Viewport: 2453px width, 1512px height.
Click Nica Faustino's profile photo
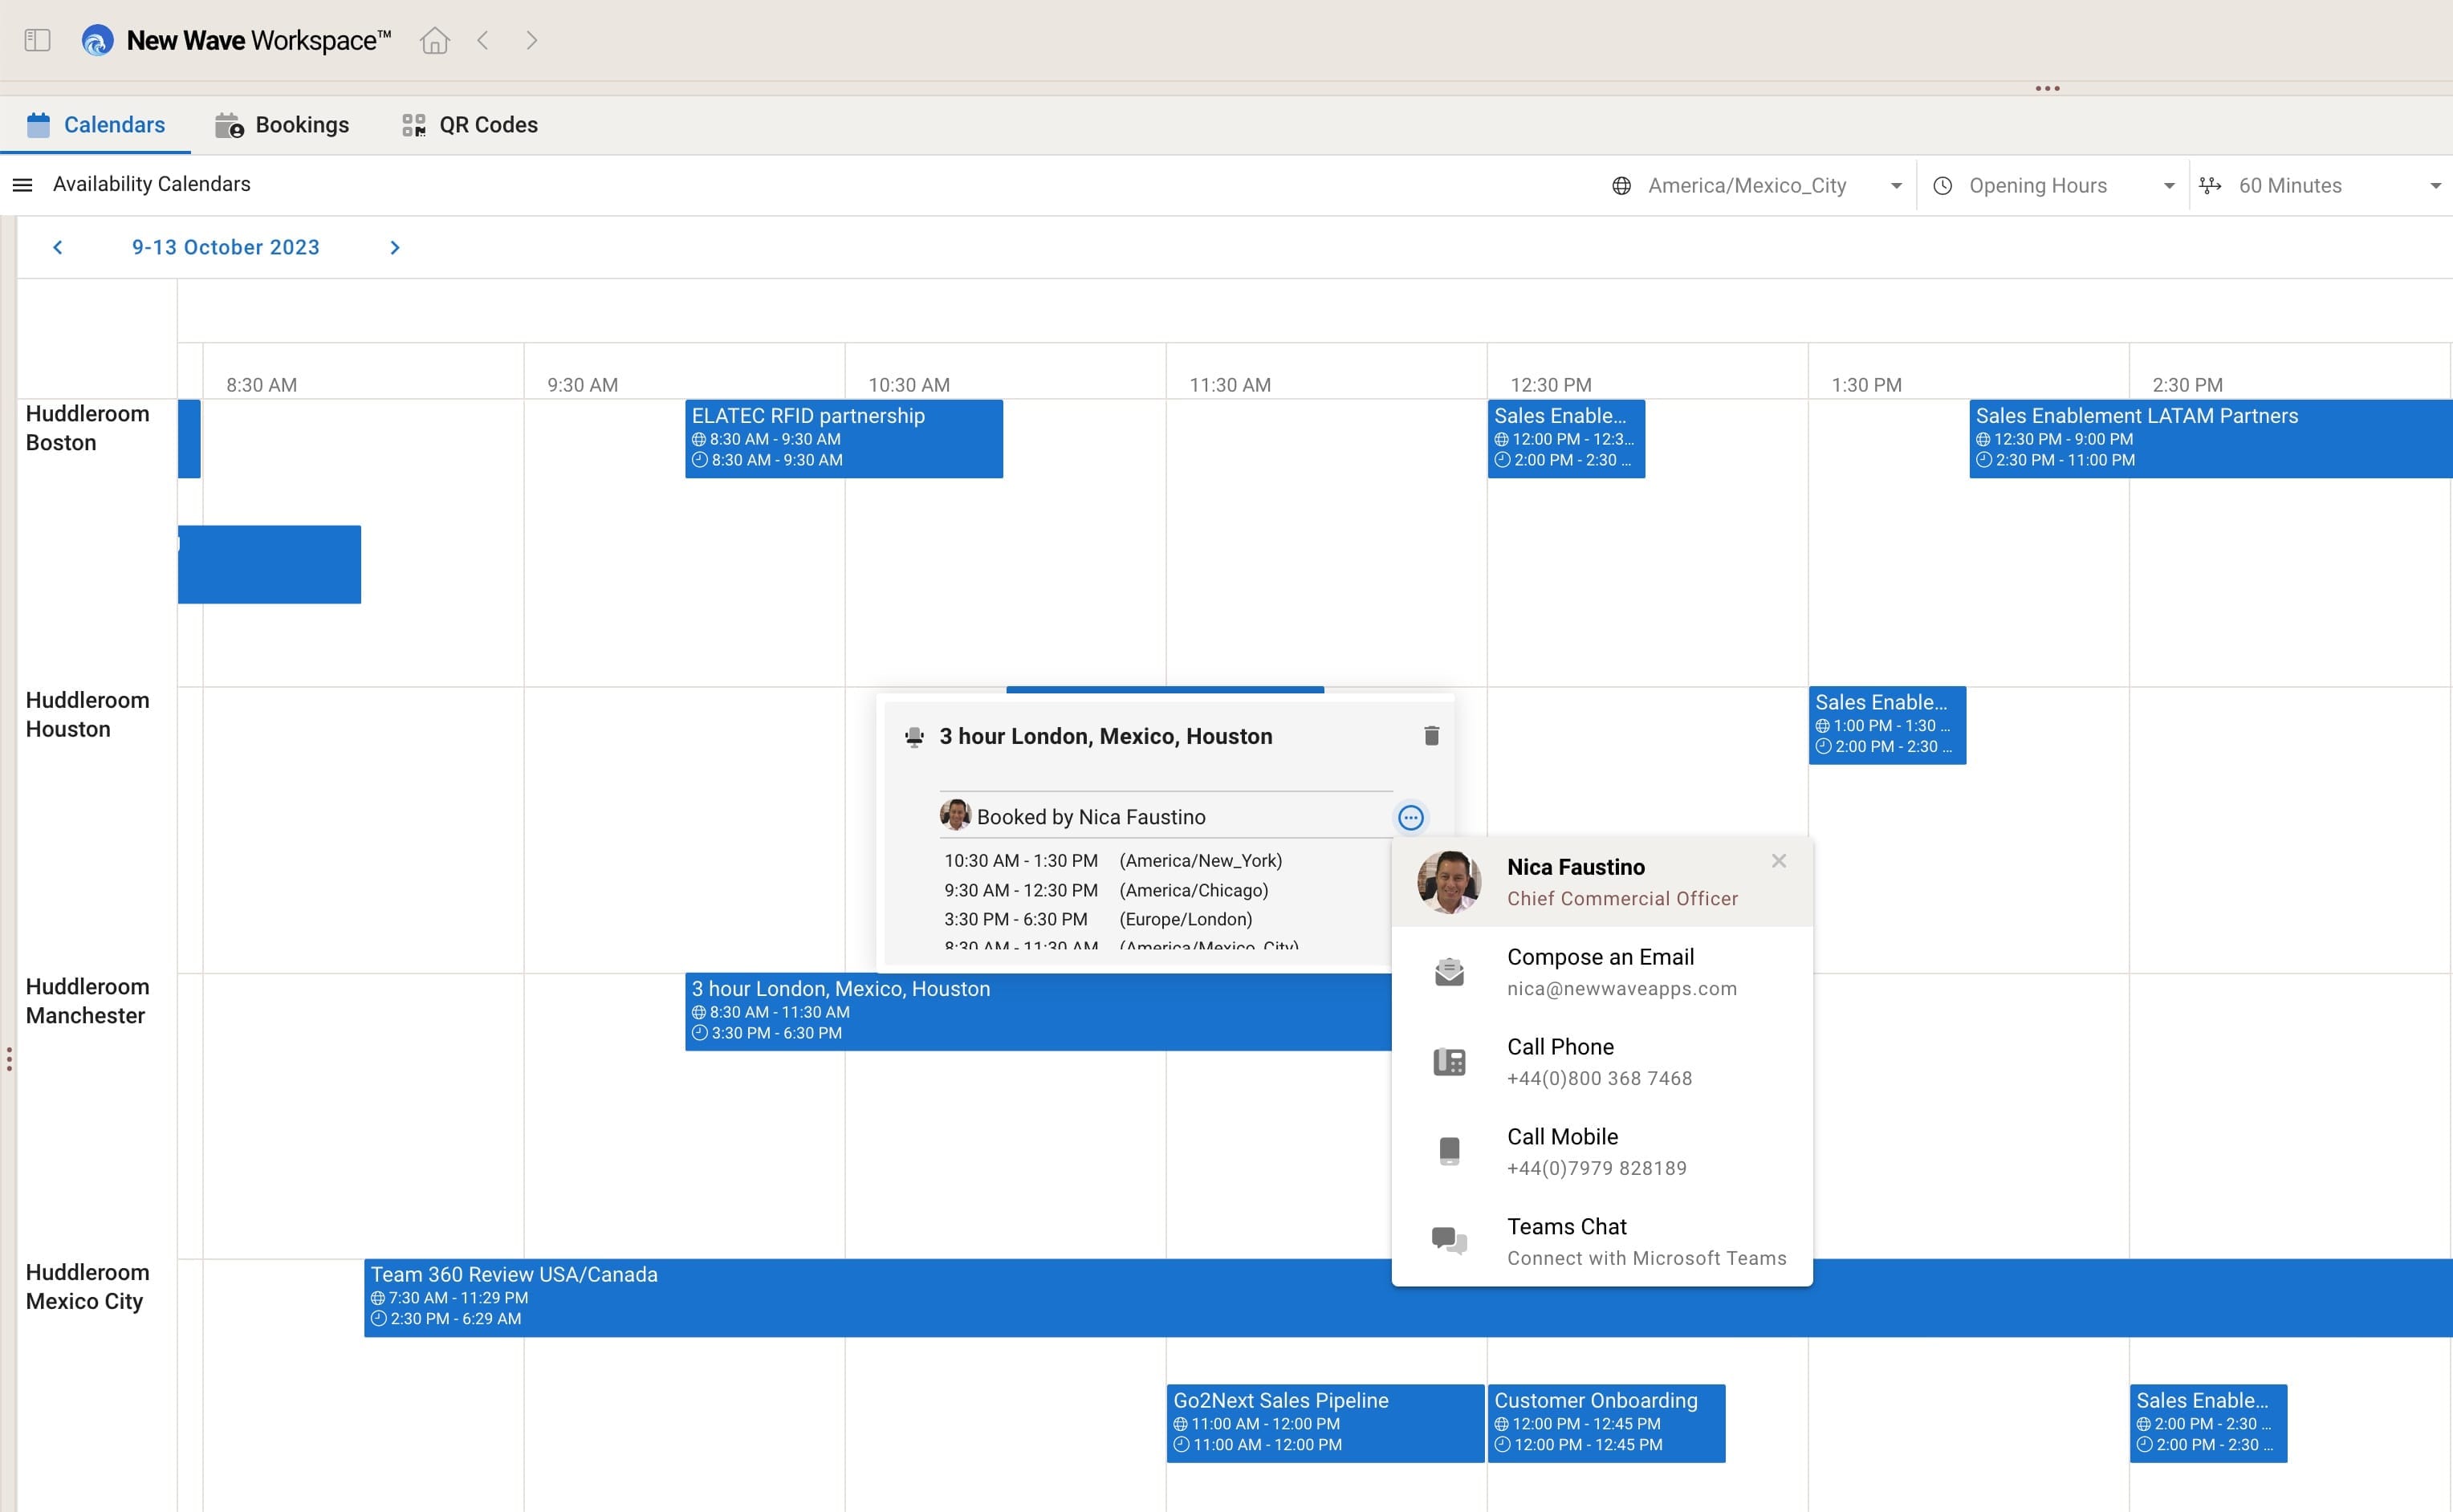1449,880
